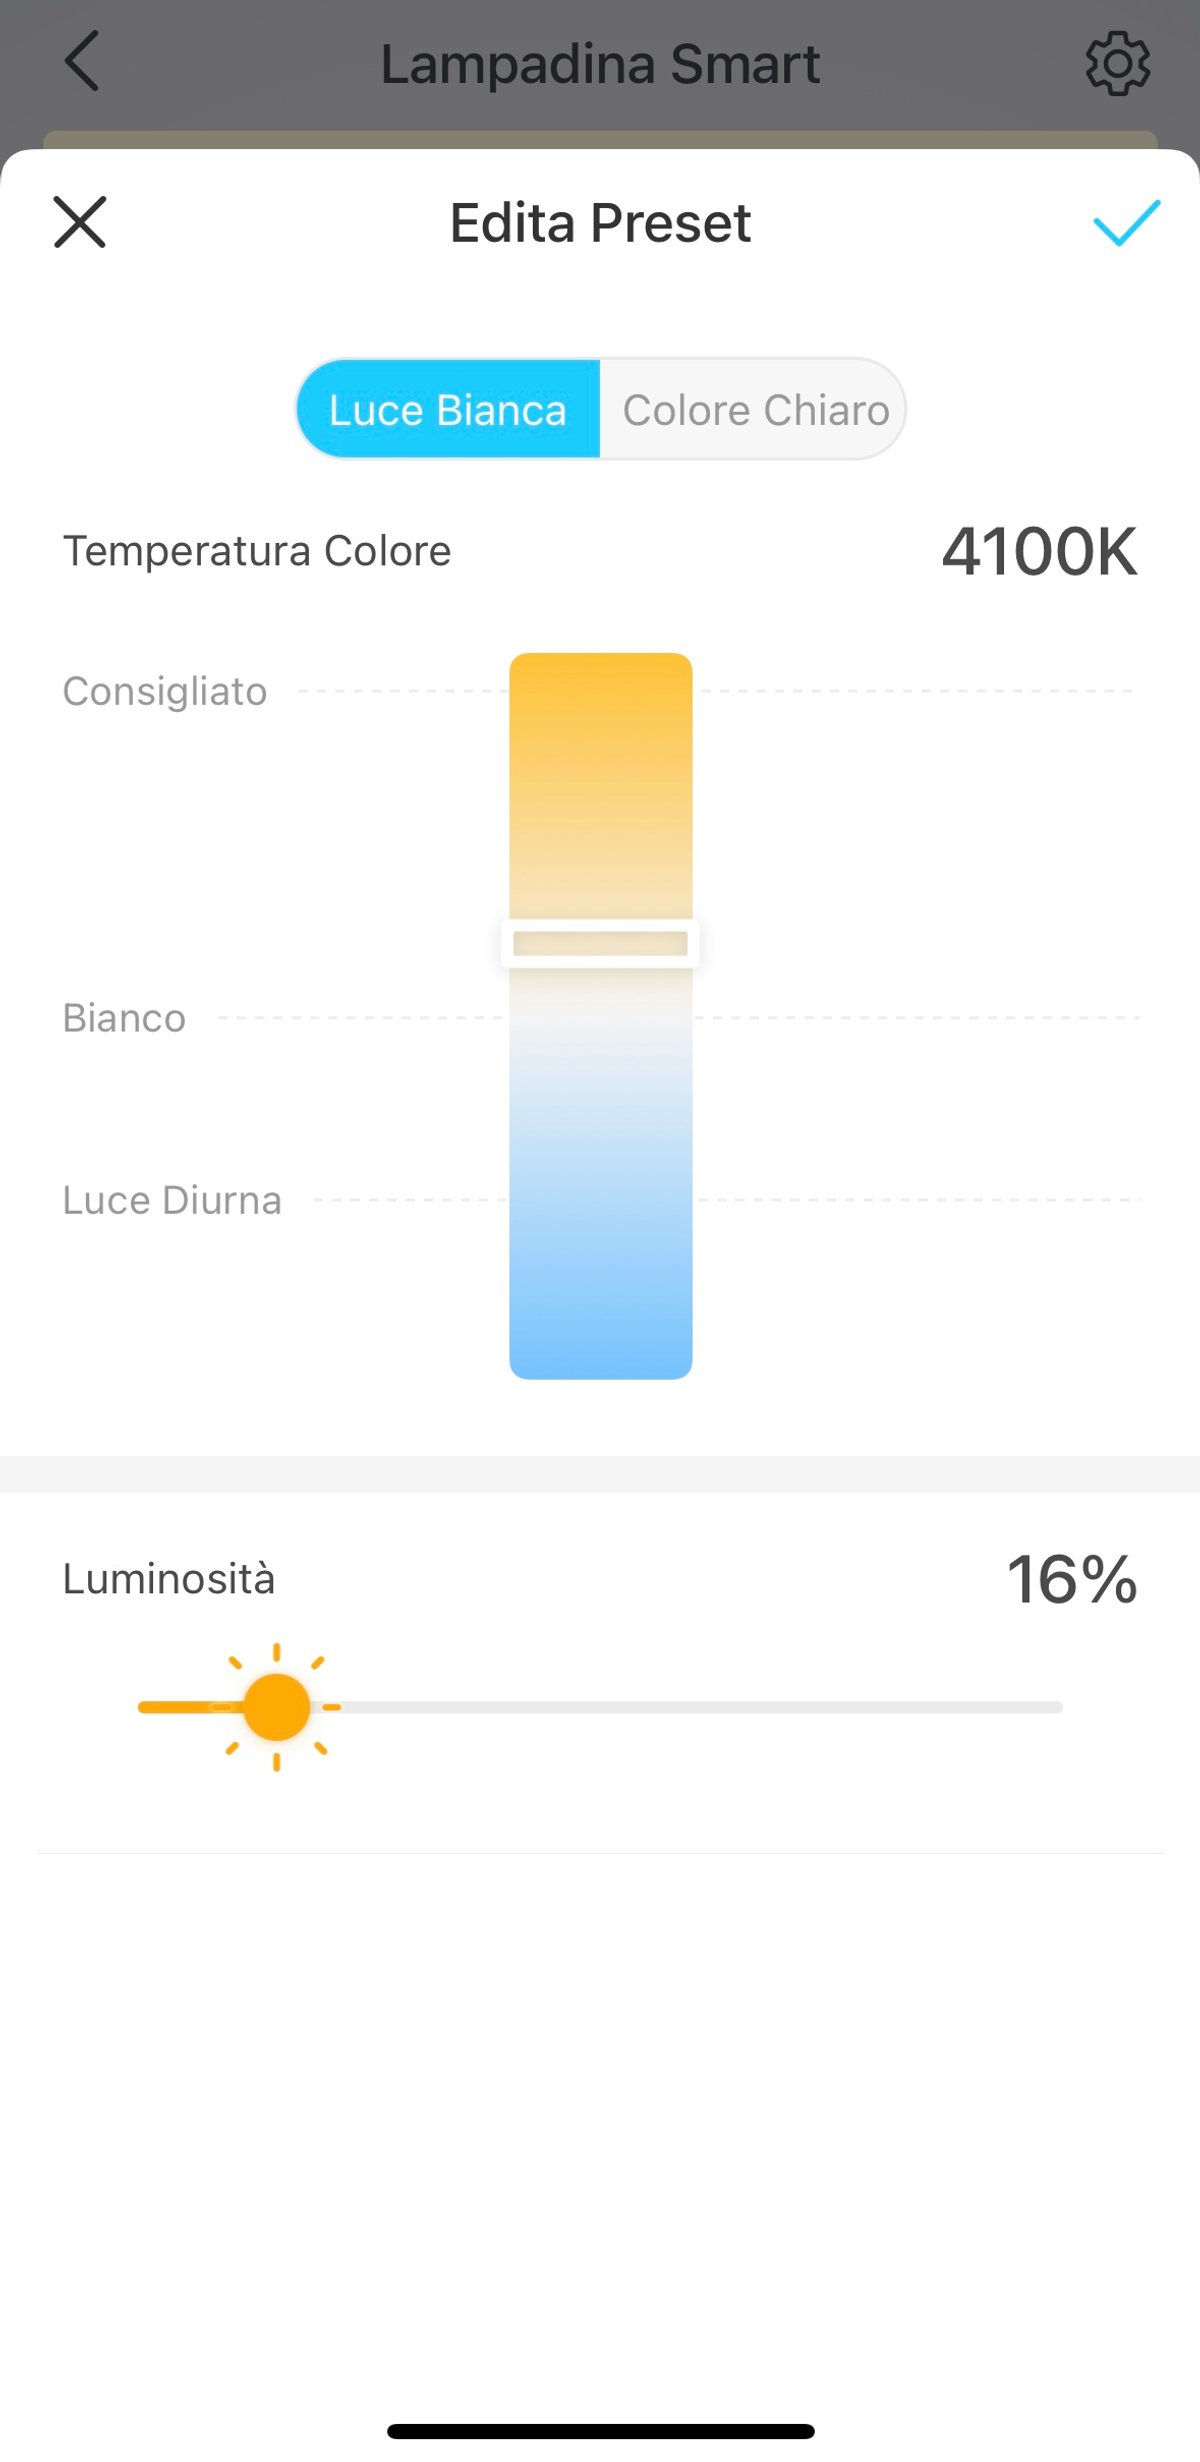
Task: Close Edita Preset with the X icon
Action: click(x=80, y=222)
